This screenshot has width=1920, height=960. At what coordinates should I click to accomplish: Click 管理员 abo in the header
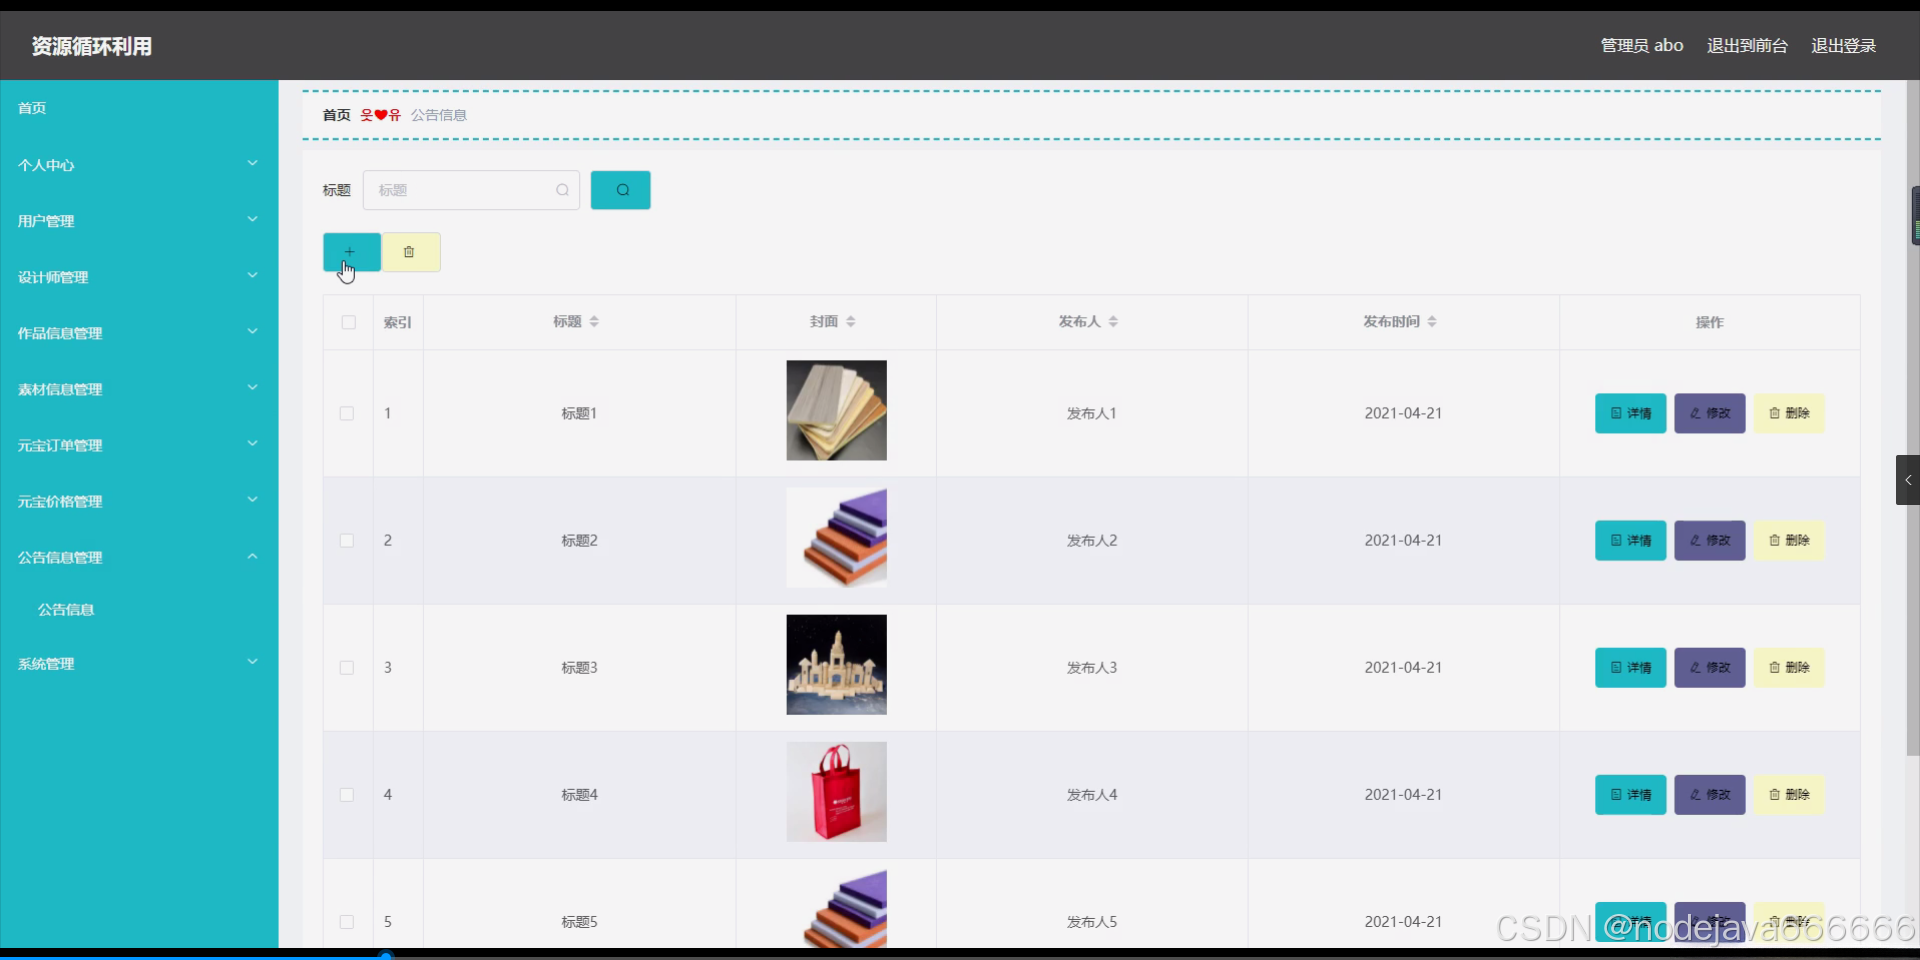pyautogui.click(x=1642, y=46)
